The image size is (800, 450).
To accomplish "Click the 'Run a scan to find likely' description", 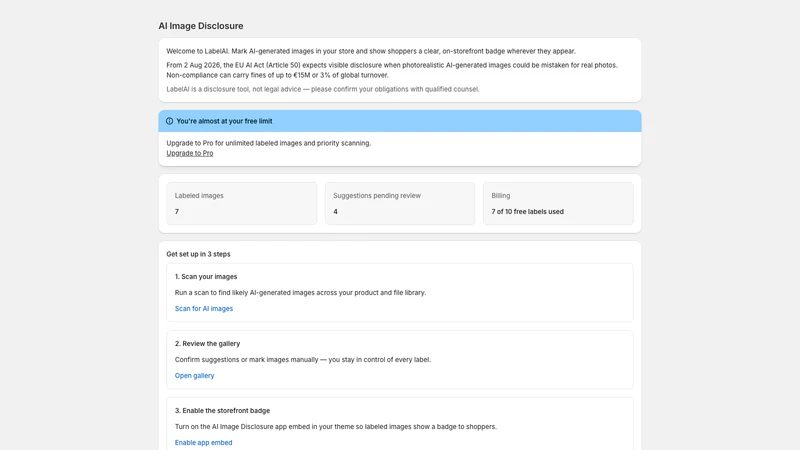I will (x=300, y=293).
